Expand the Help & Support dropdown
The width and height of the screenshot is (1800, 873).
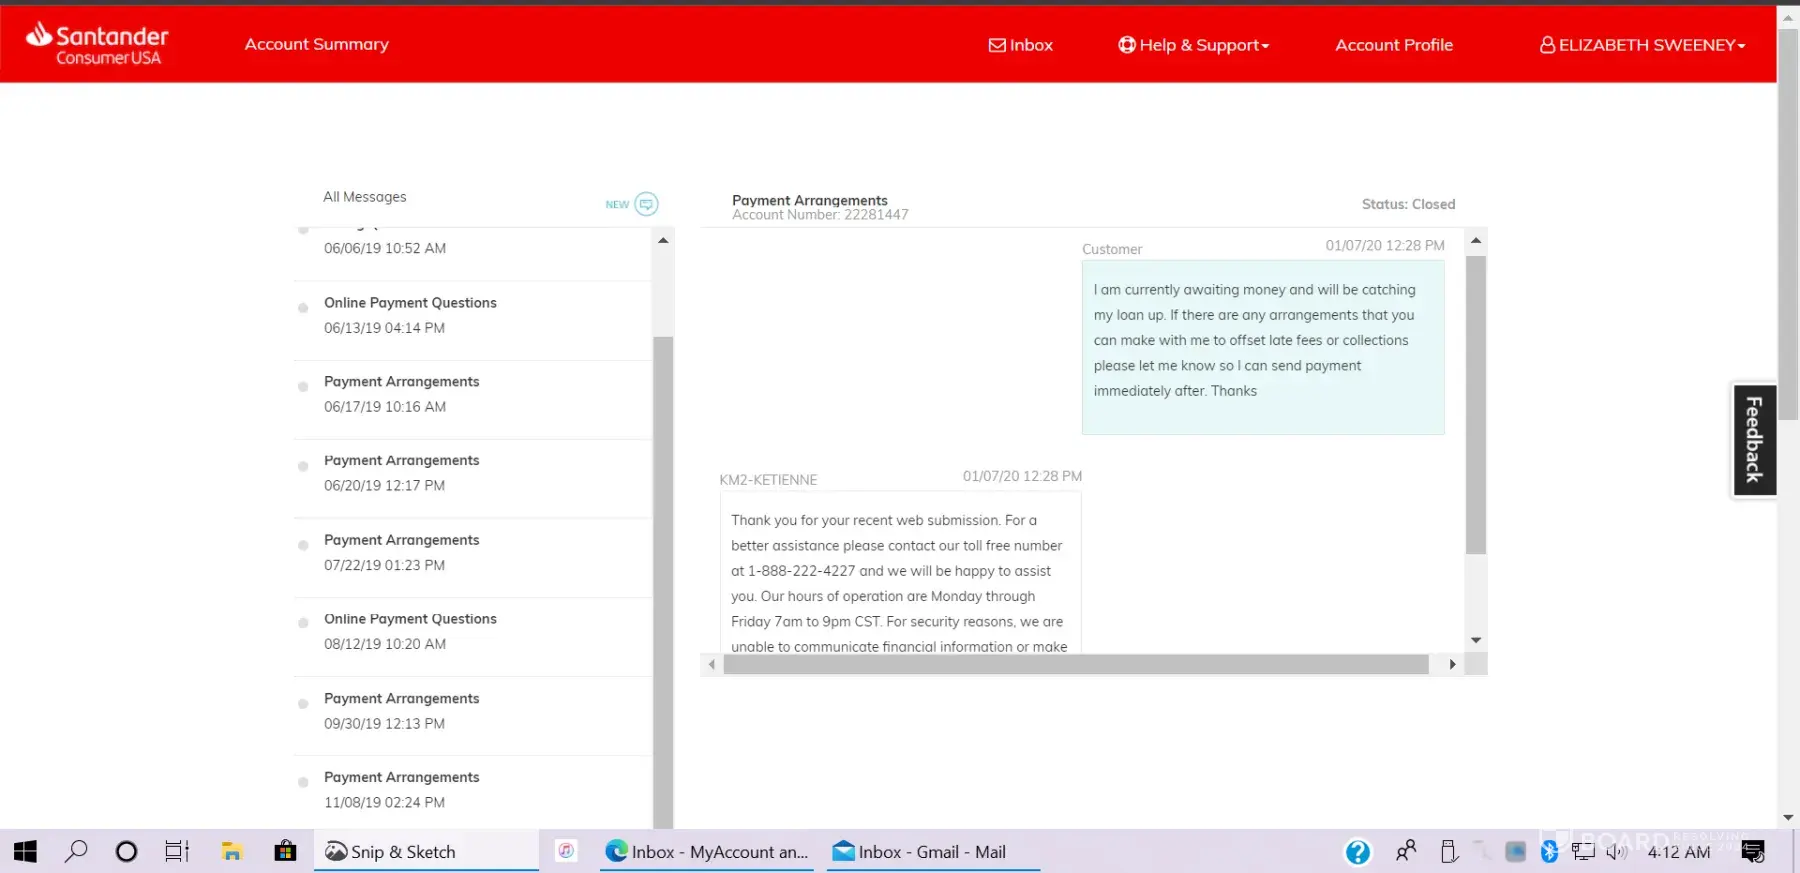(1193, 45)
